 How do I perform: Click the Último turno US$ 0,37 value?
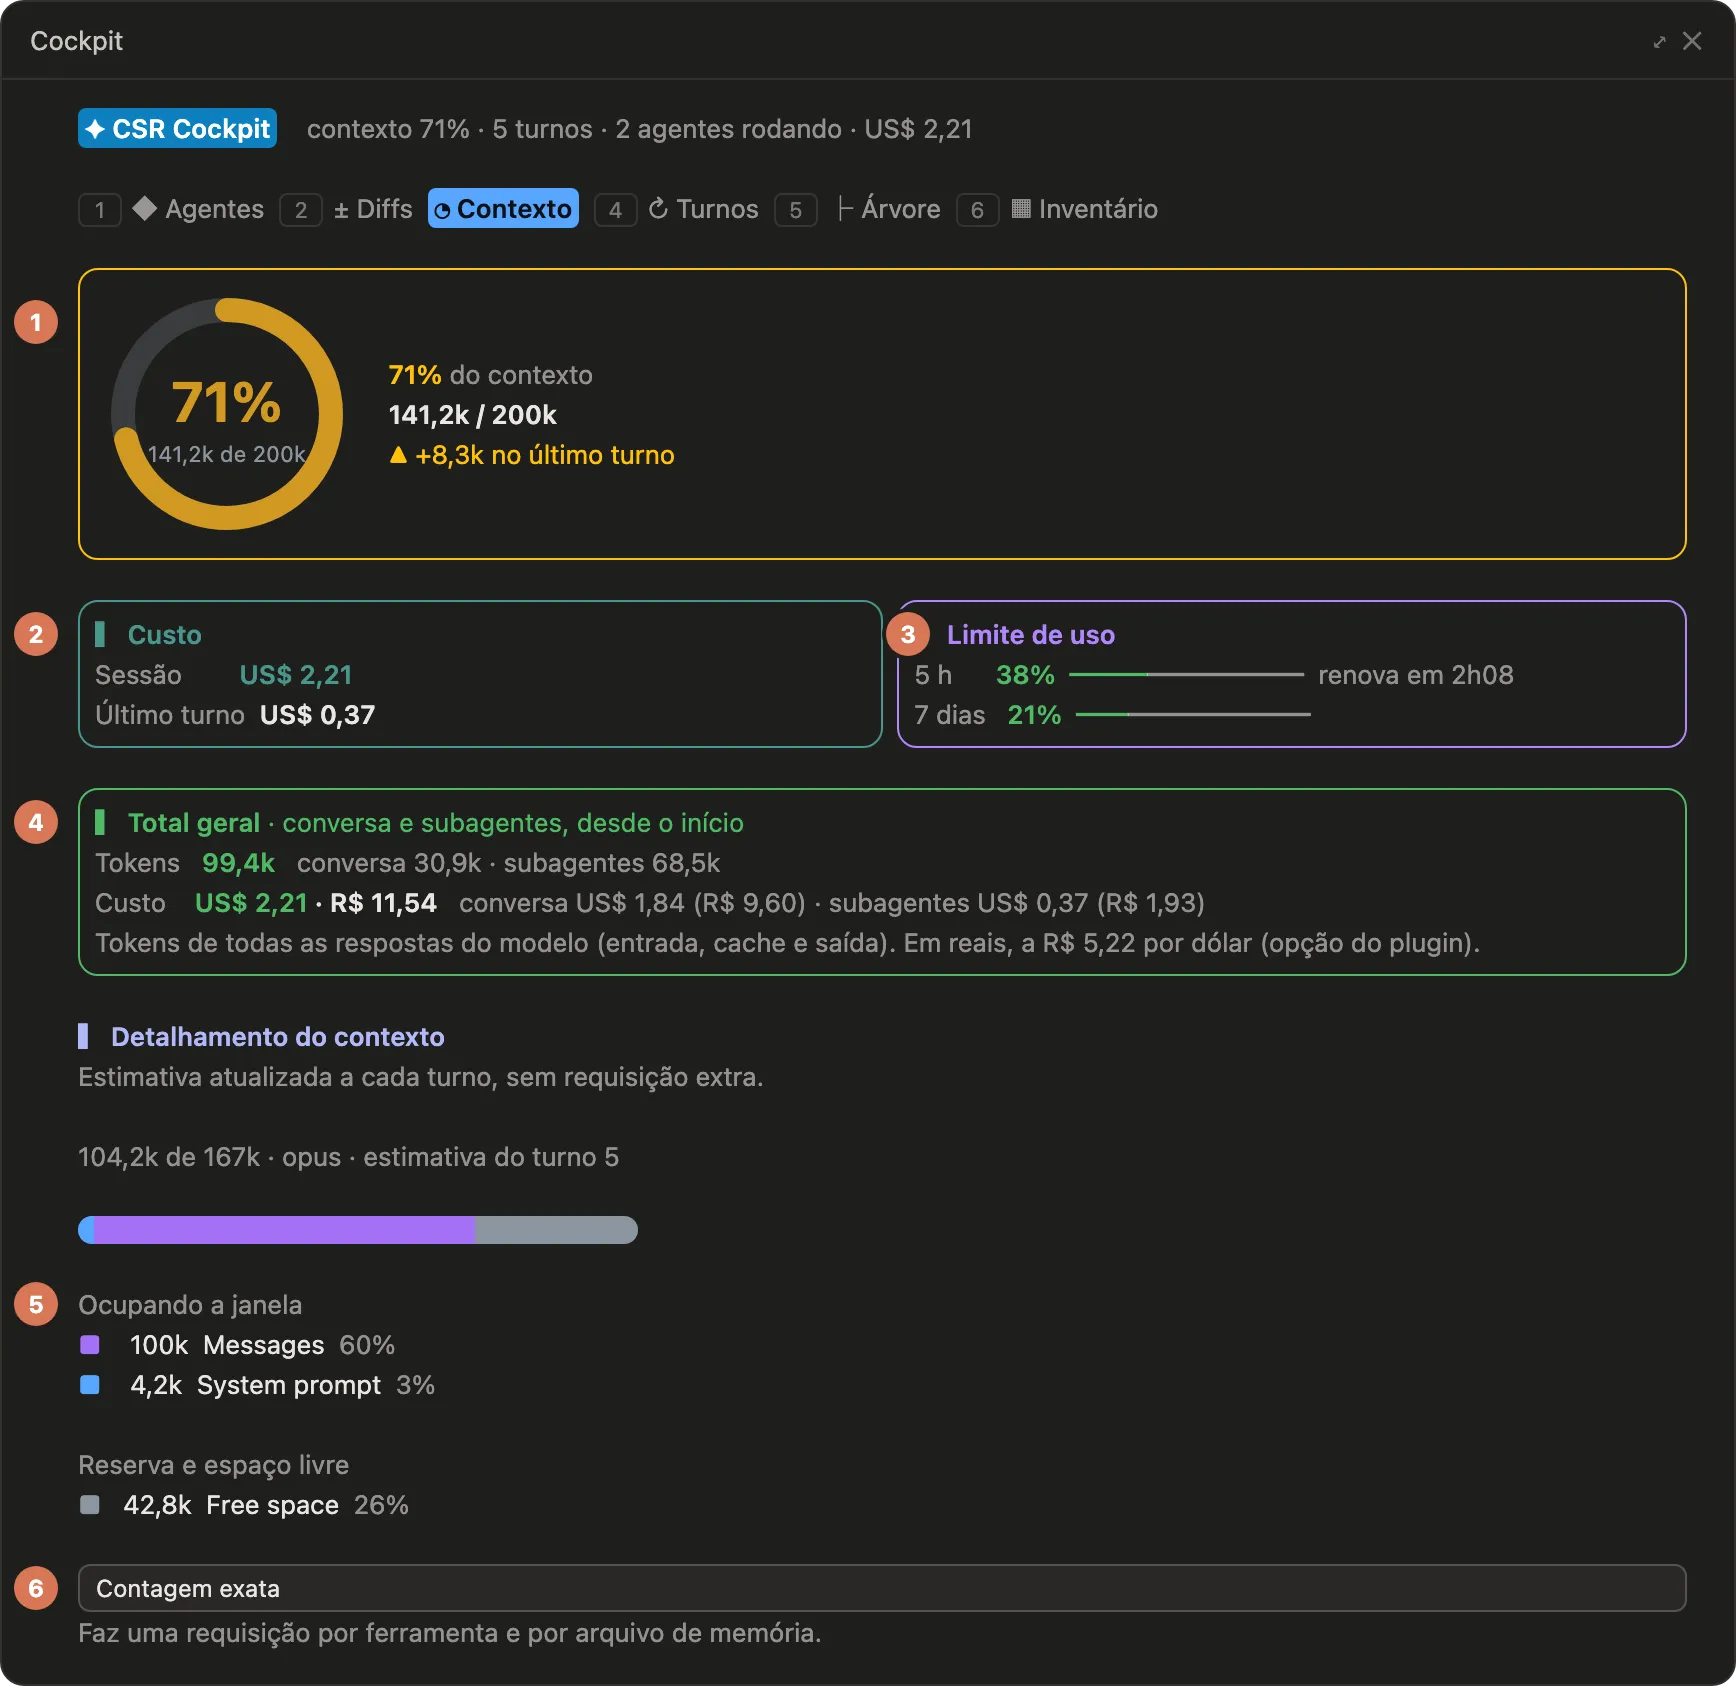pos(318,715)
